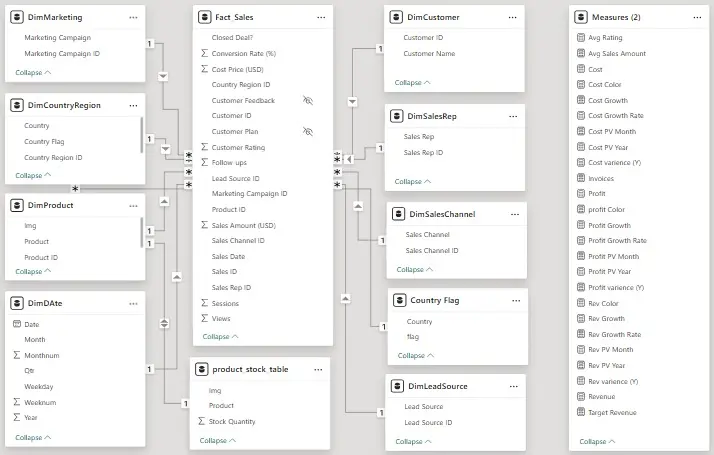Collapse the DimDAte table
714x455 pixels.
(x=33, y=437)
